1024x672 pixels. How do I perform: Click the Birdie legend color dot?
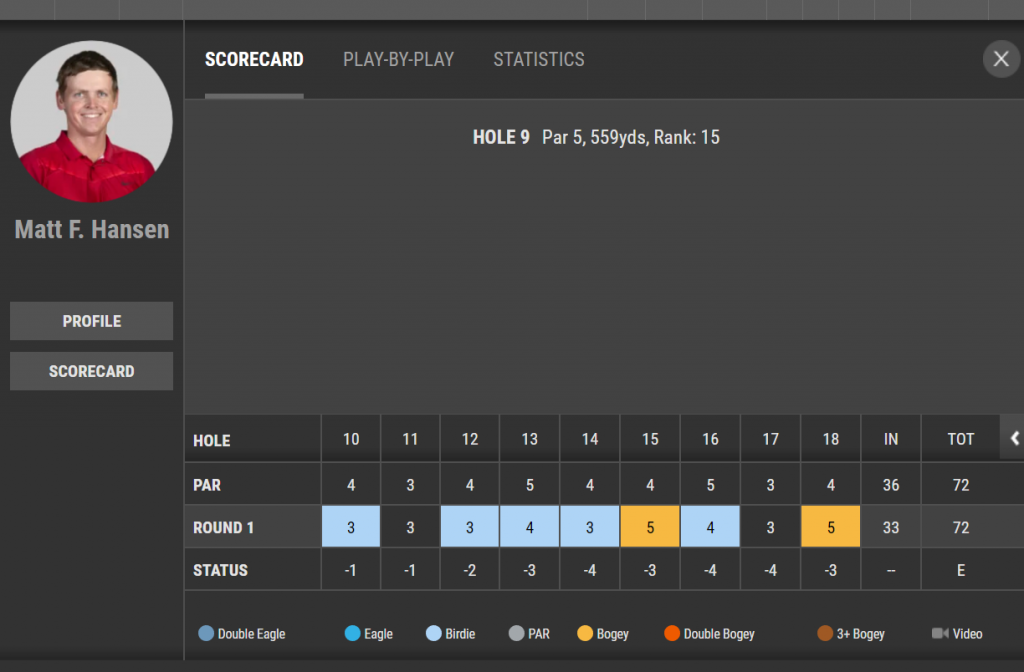pos(434,633)
